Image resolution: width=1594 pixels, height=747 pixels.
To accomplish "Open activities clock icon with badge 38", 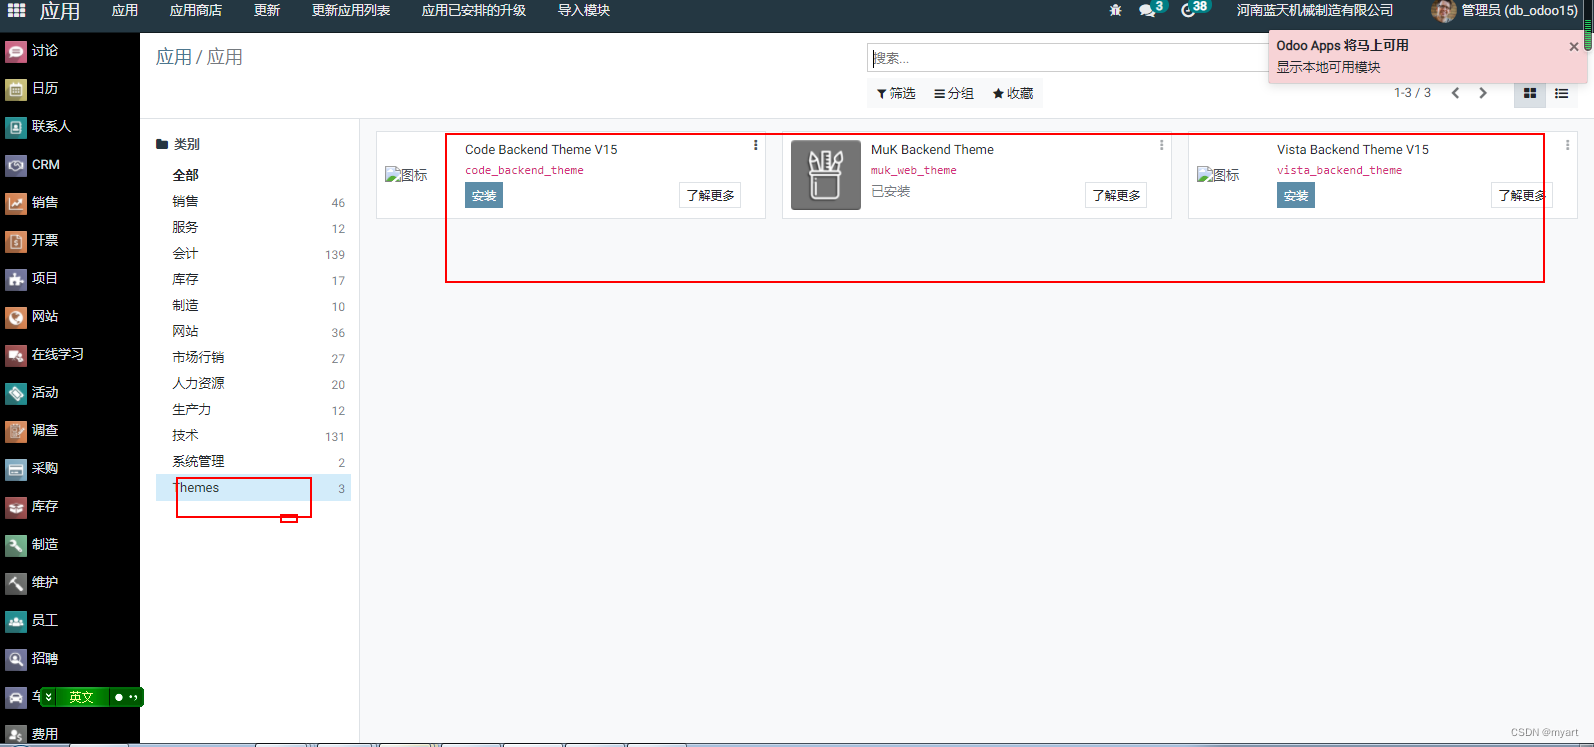I will [x=1190, y=10].
